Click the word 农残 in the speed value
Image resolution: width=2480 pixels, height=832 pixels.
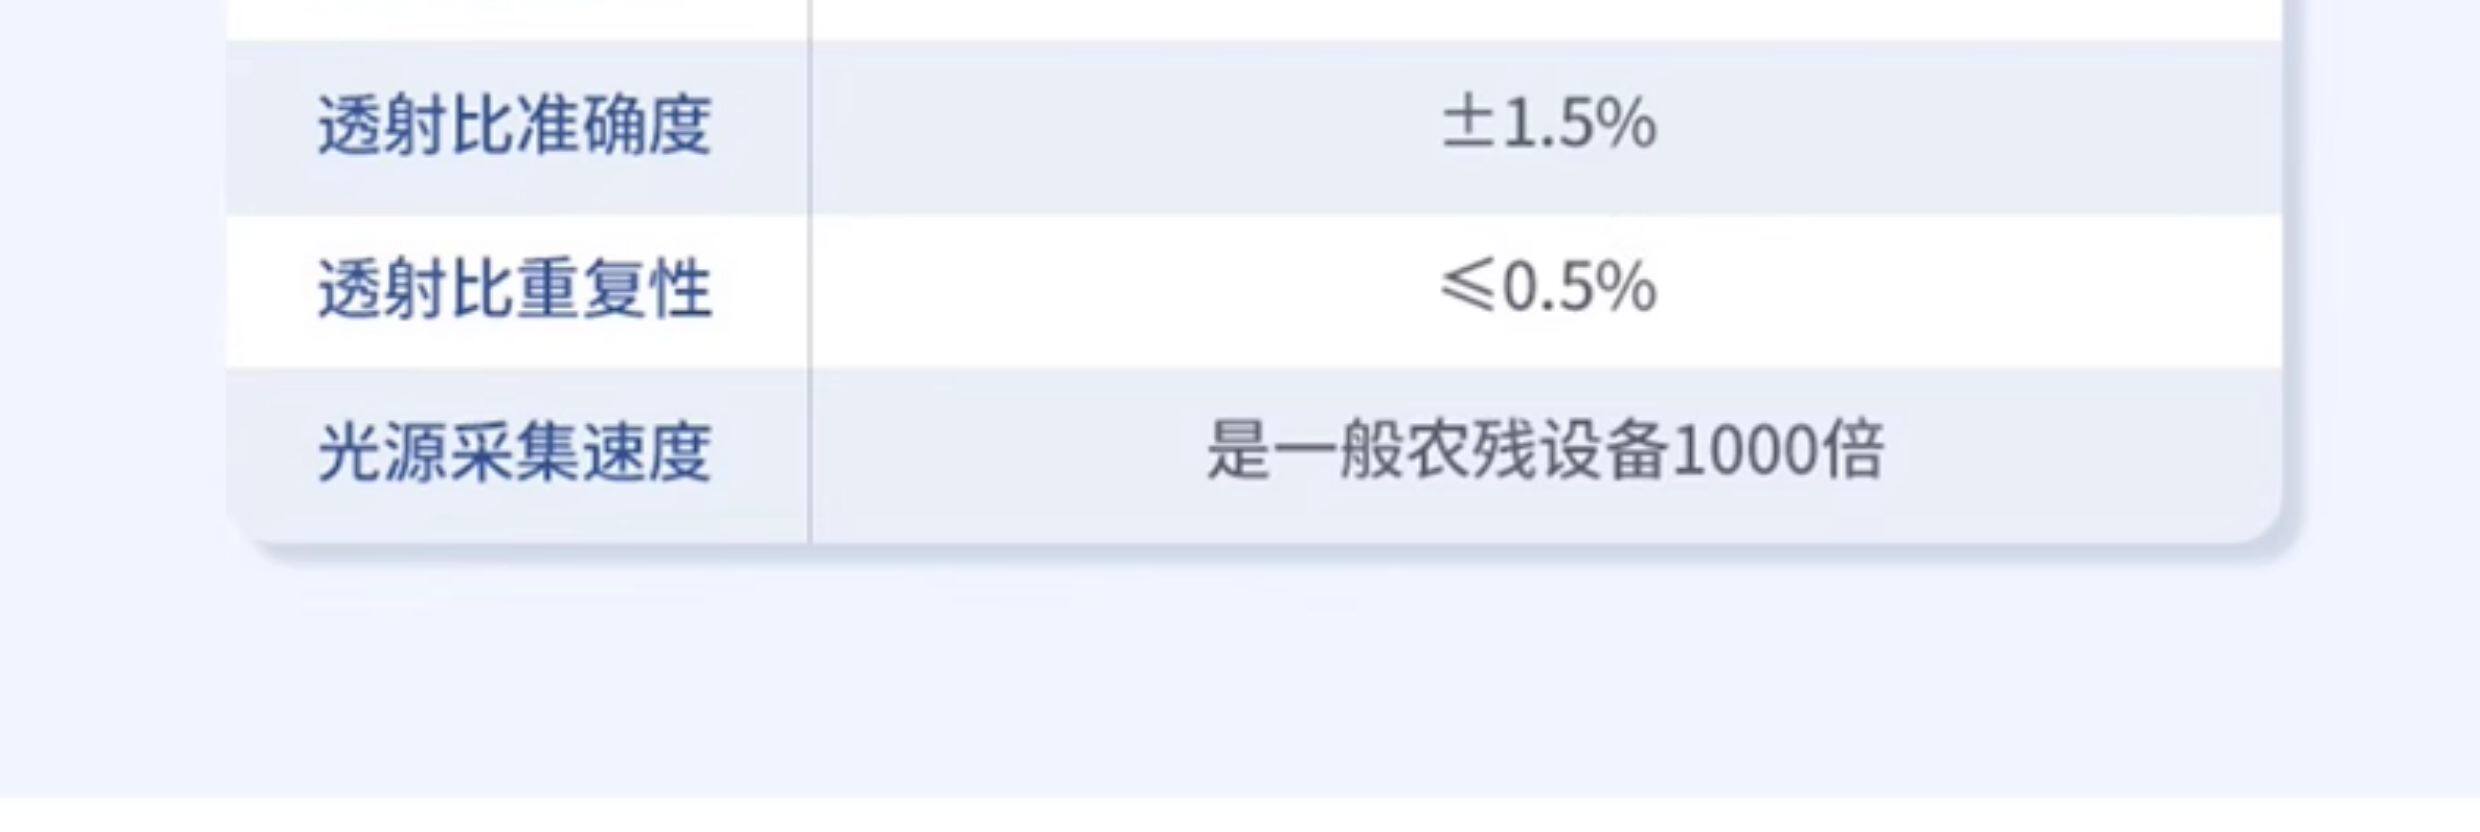pyautogui.click(x=1470, y=451)
